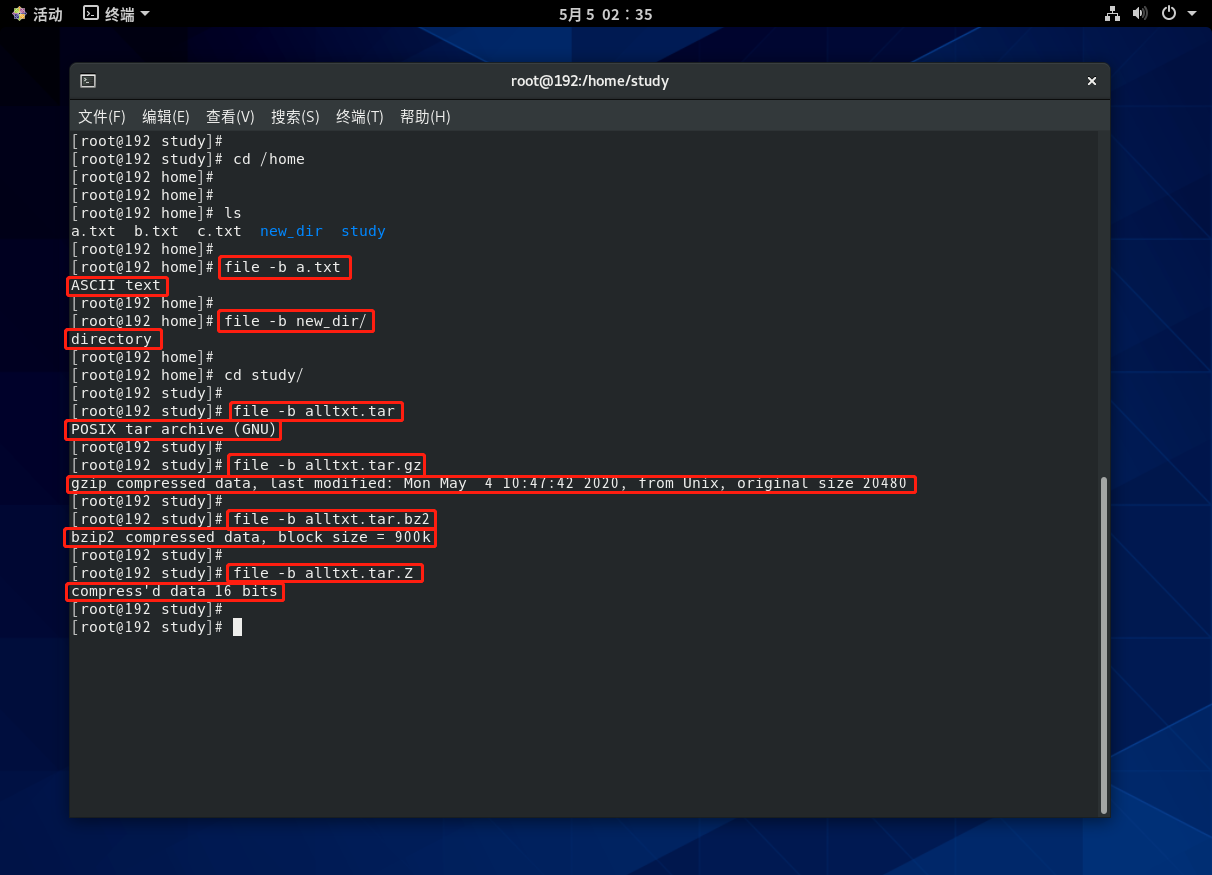This screenshot has height=875, width=1212.
Task: Open the 帮助(H) menu
Action: (x=425, y=117)
